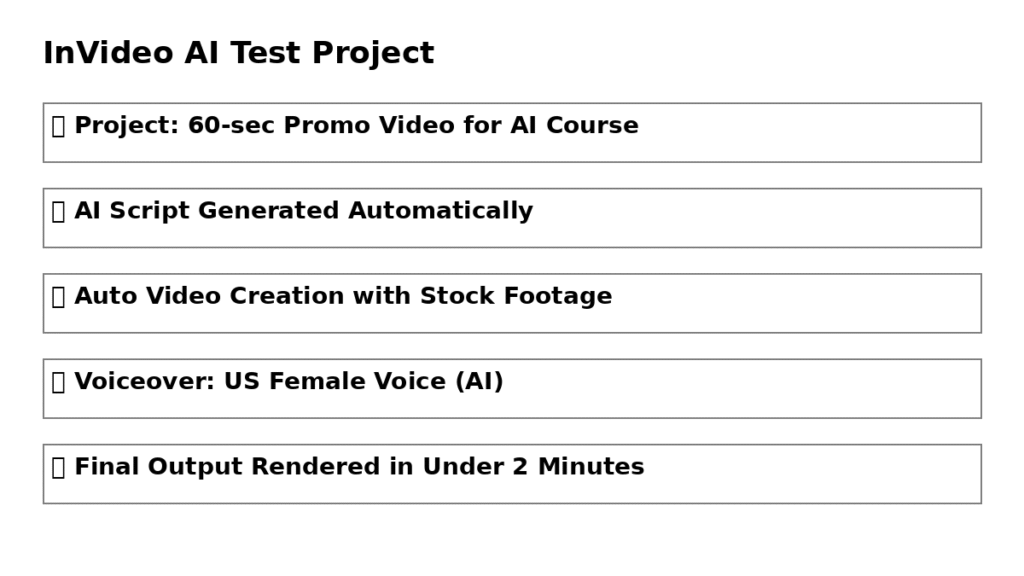
Task: Click the word "Voiceover:" in the fourth row
Action: click(144, 382)
